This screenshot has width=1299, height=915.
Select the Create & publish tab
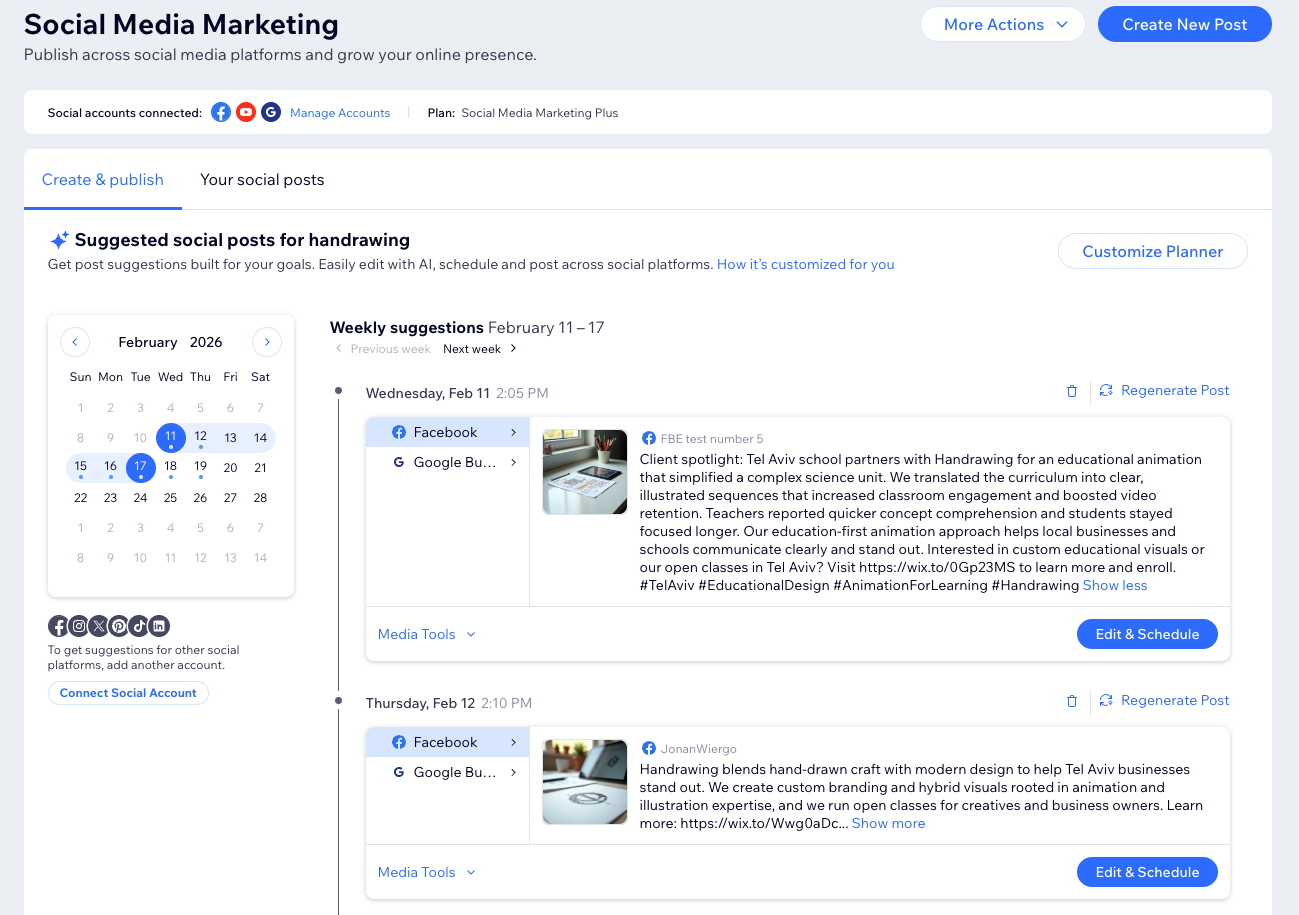coord(102,179)
